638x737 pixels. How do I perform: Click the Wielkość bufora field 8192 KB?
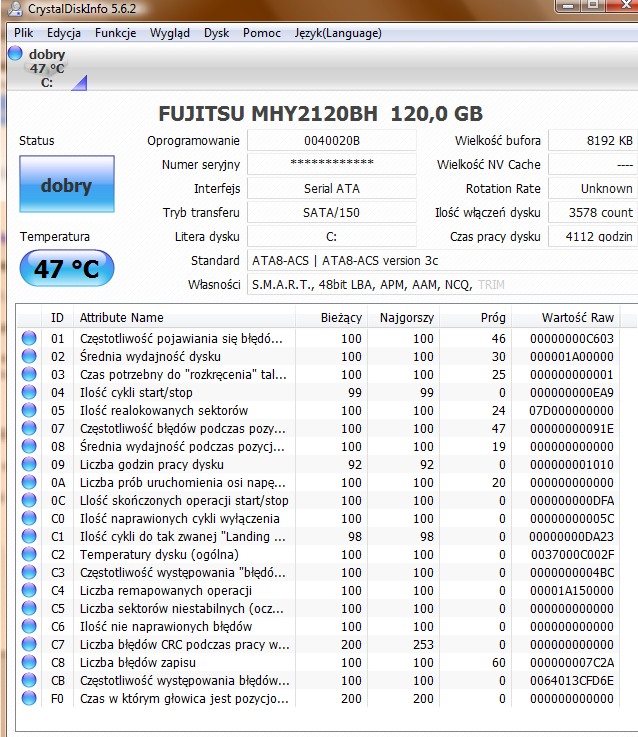tap(593, 141)
